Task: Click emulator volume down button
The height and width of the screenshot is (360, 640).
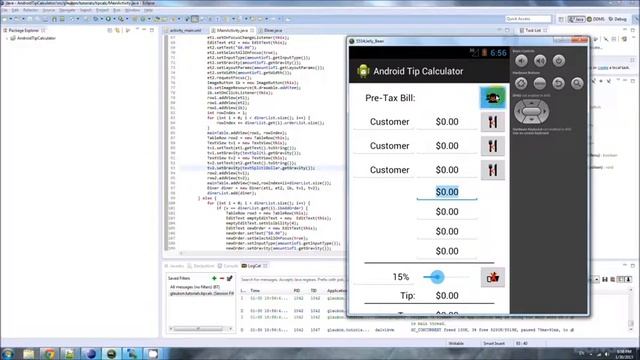Action: (521, 61)
